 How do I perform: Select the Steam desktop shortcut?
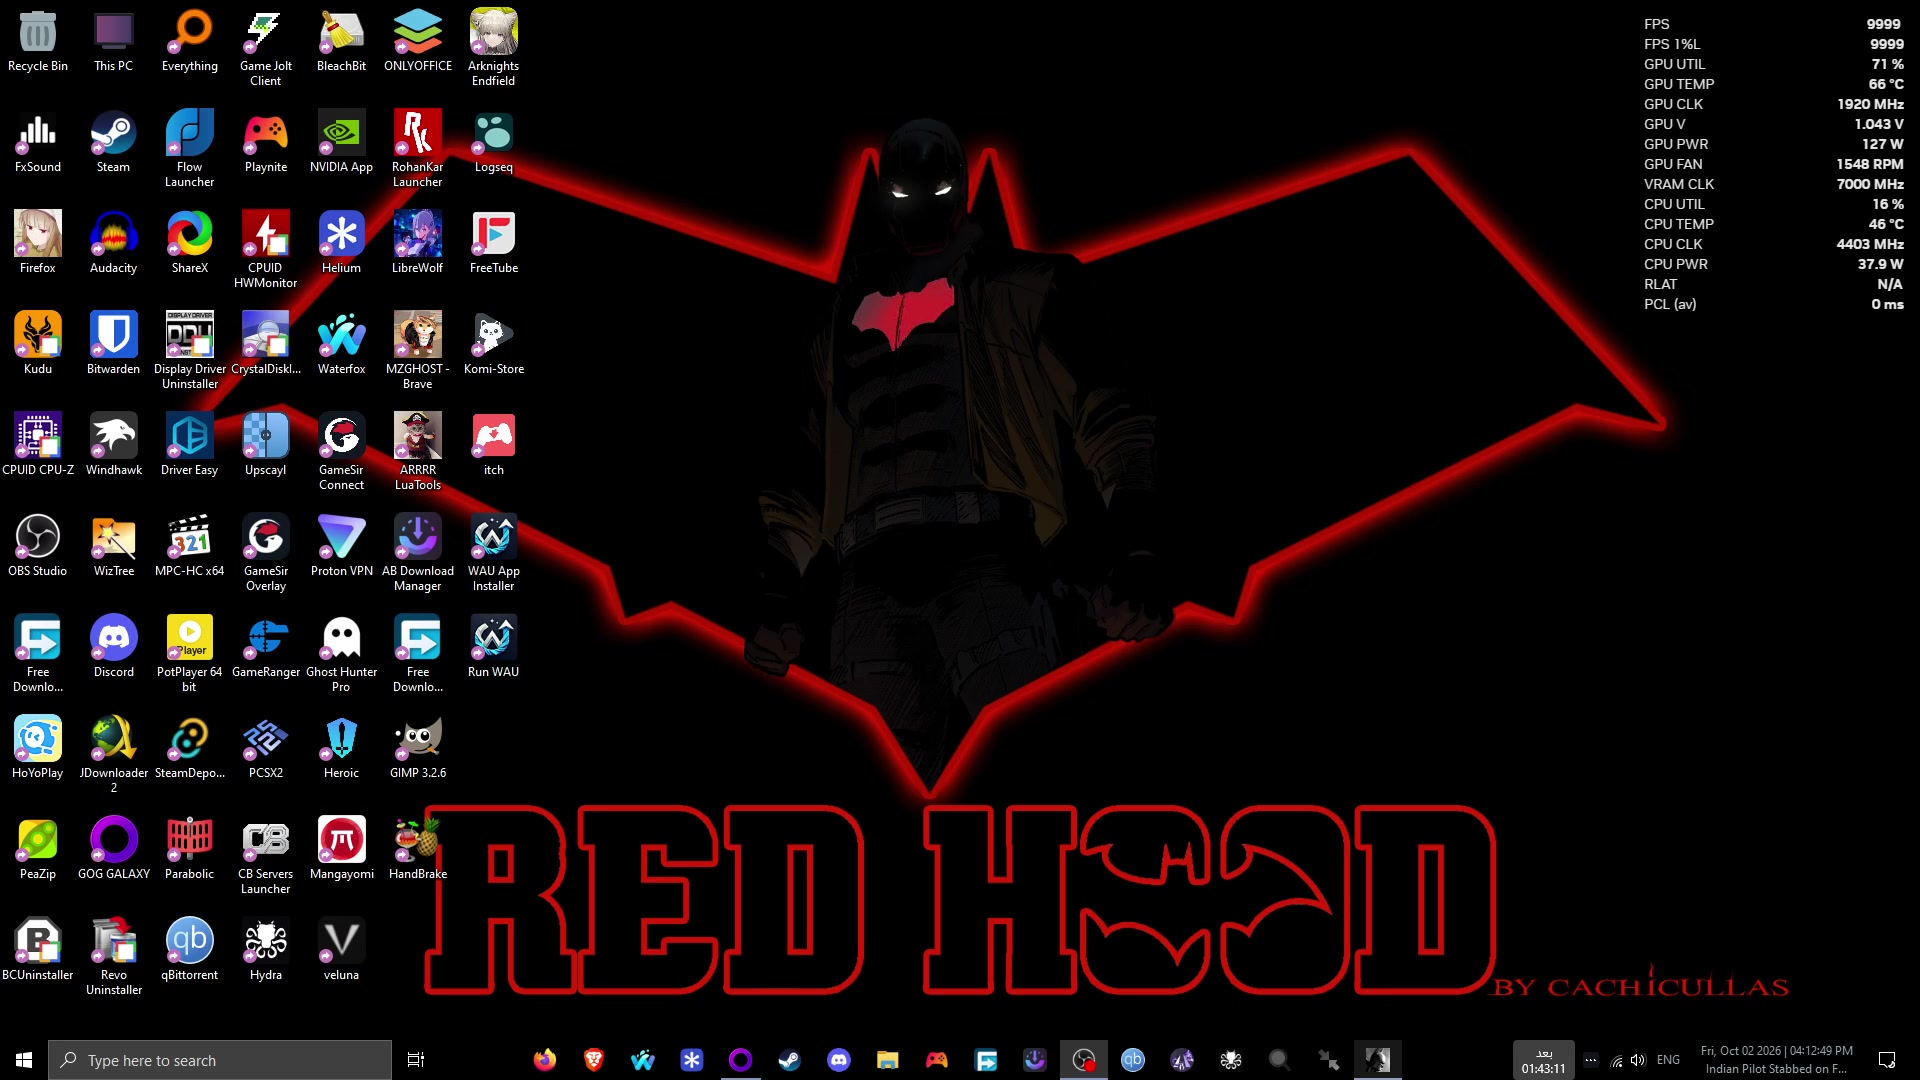coord(113,142)
